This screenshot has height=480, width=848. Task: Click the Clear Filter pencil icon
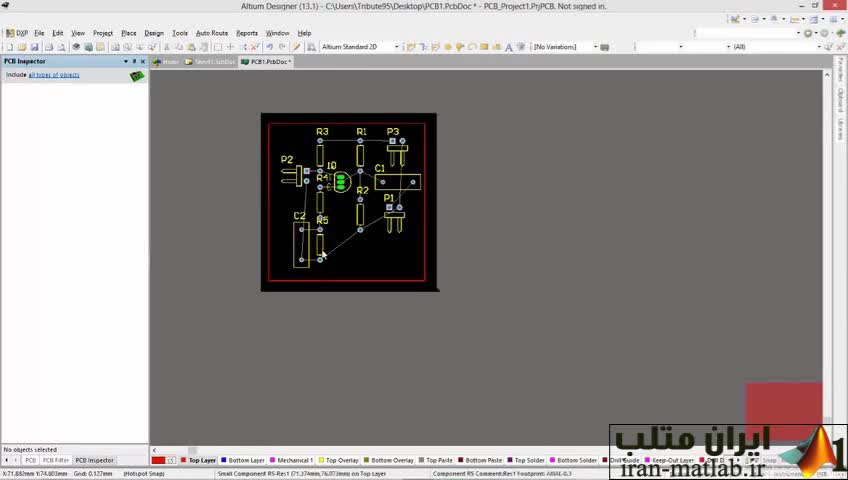coord(296,47)
